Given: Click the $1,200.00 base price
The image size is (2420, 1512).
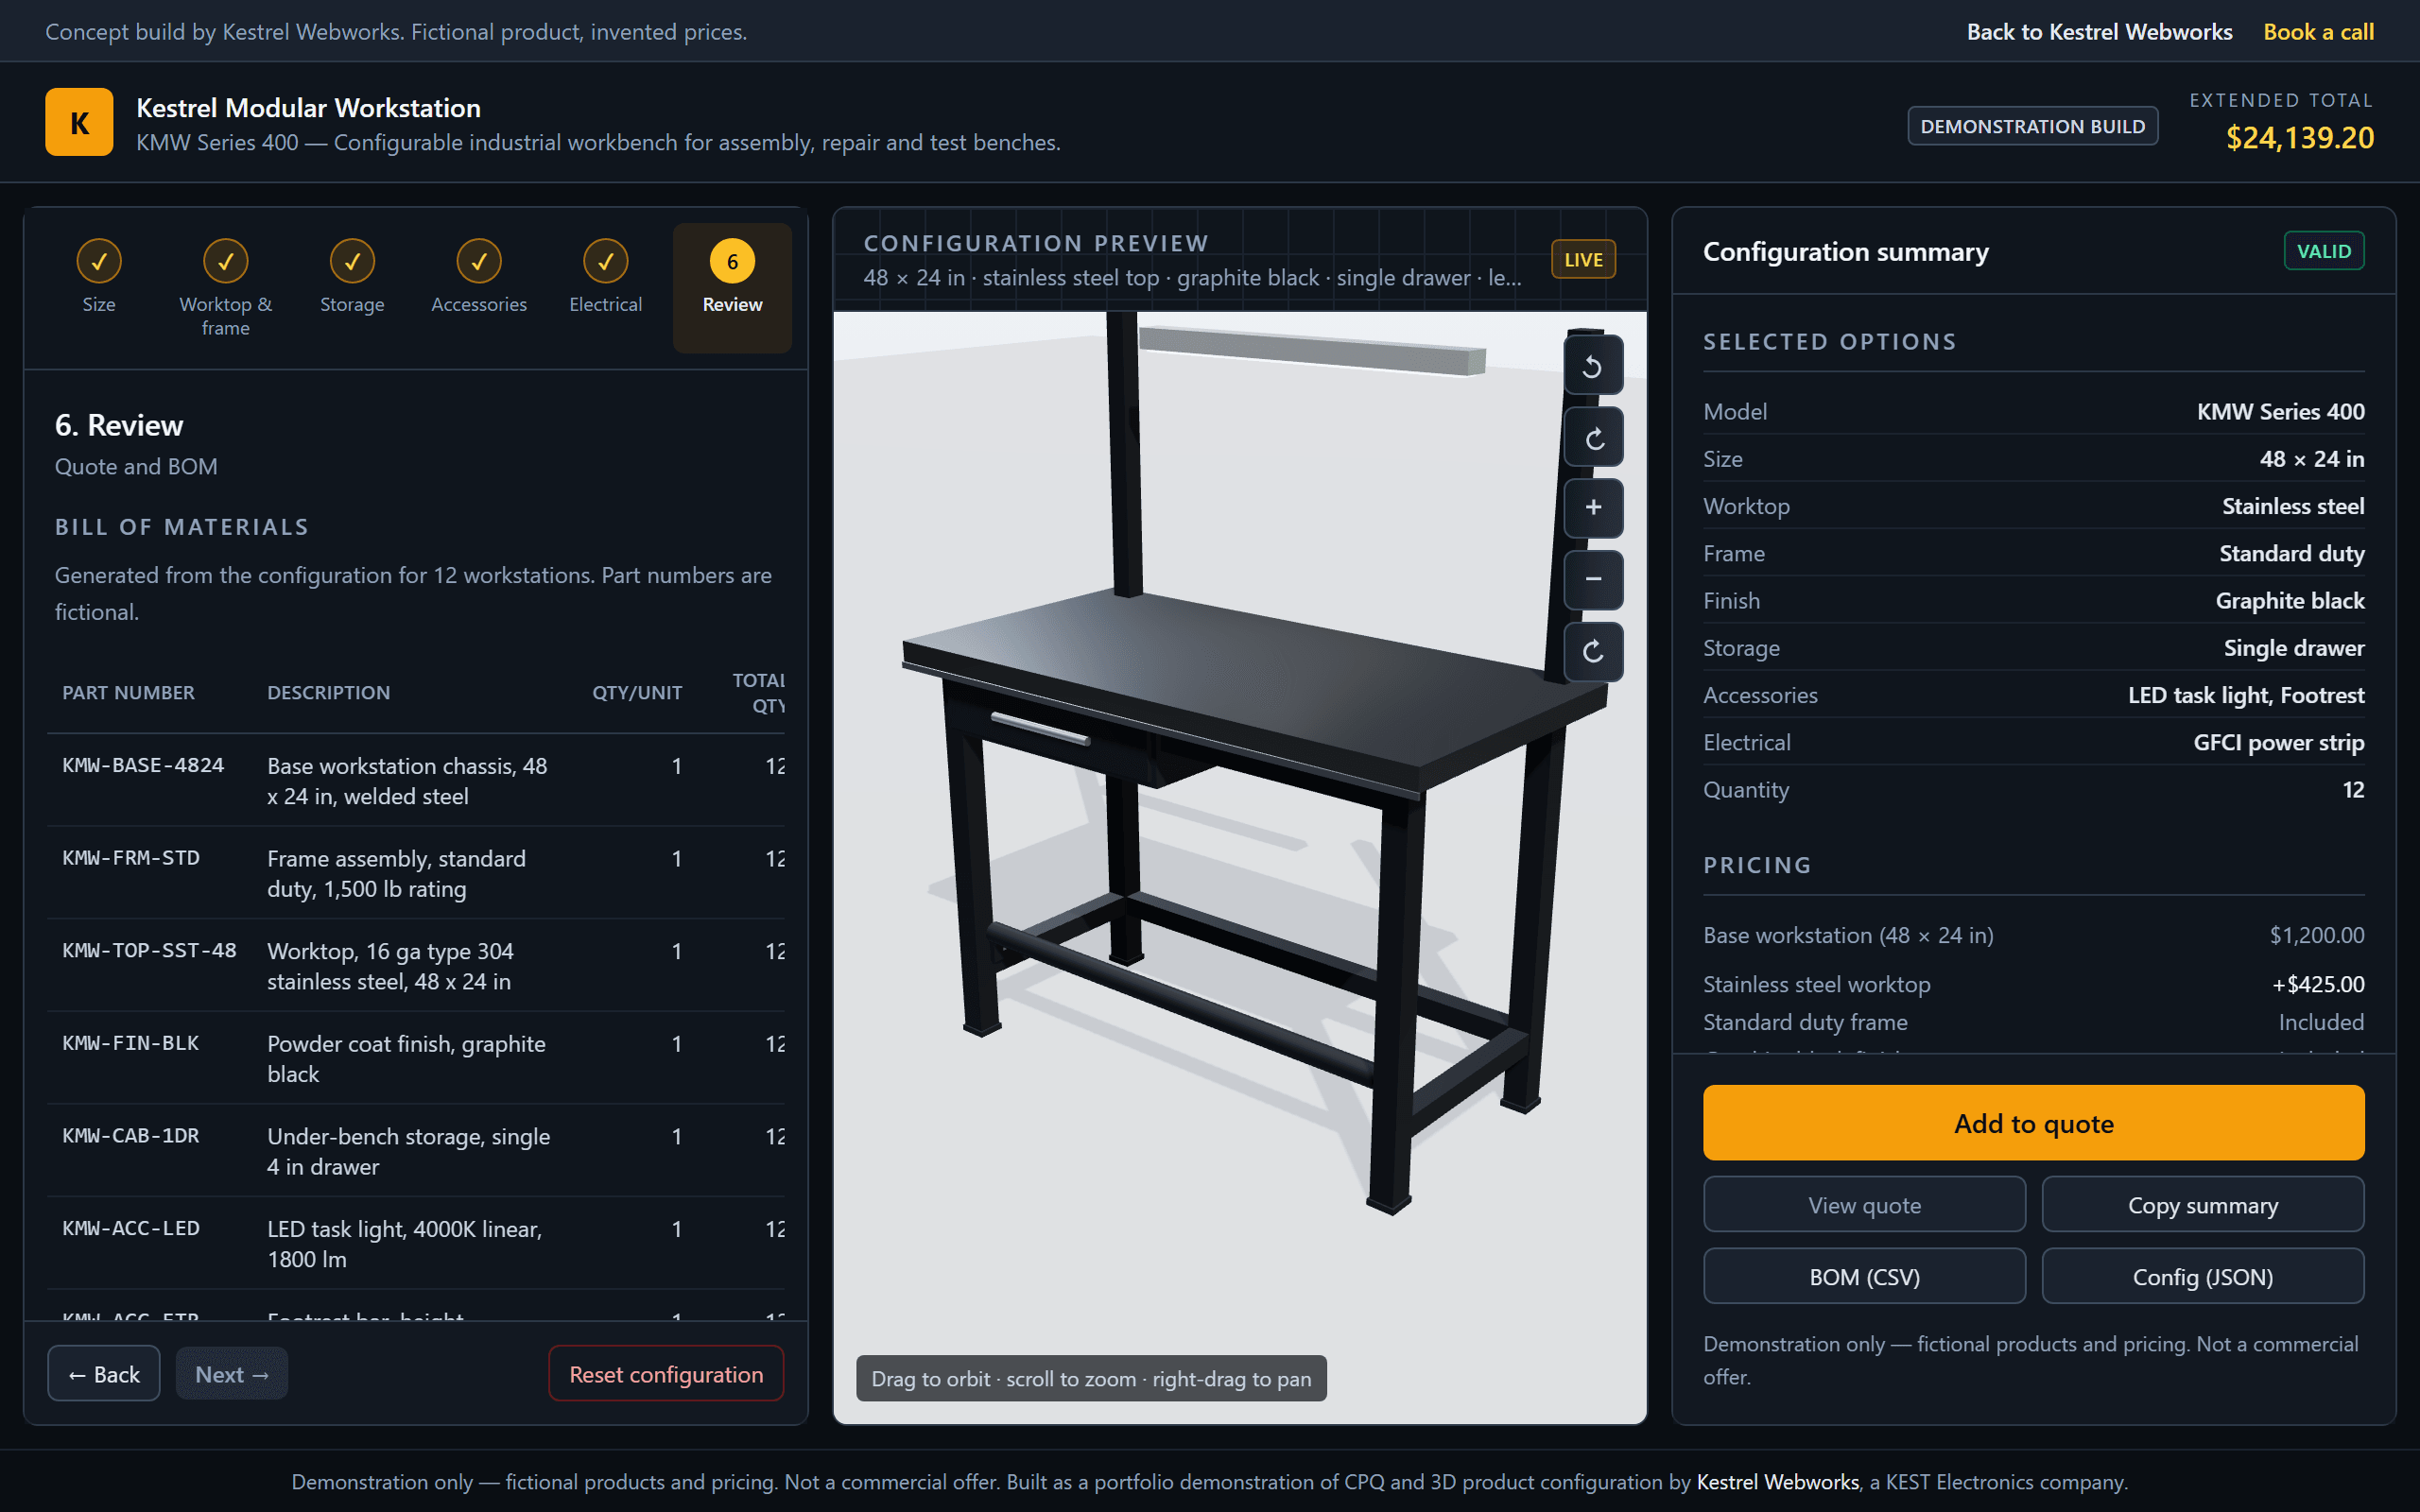Looking at the screenshot, I should coord(2316,935).
